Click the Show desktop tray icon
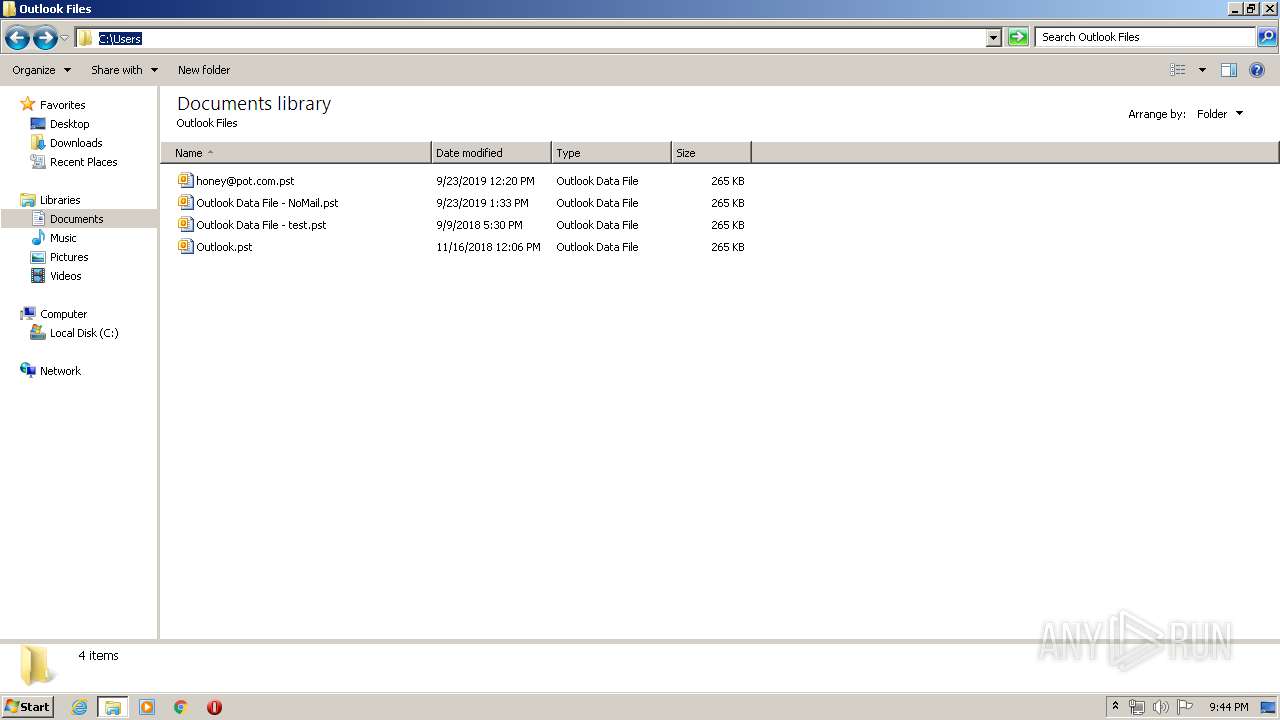Viewport: 1280px width, 720px height. point(1268,707)
